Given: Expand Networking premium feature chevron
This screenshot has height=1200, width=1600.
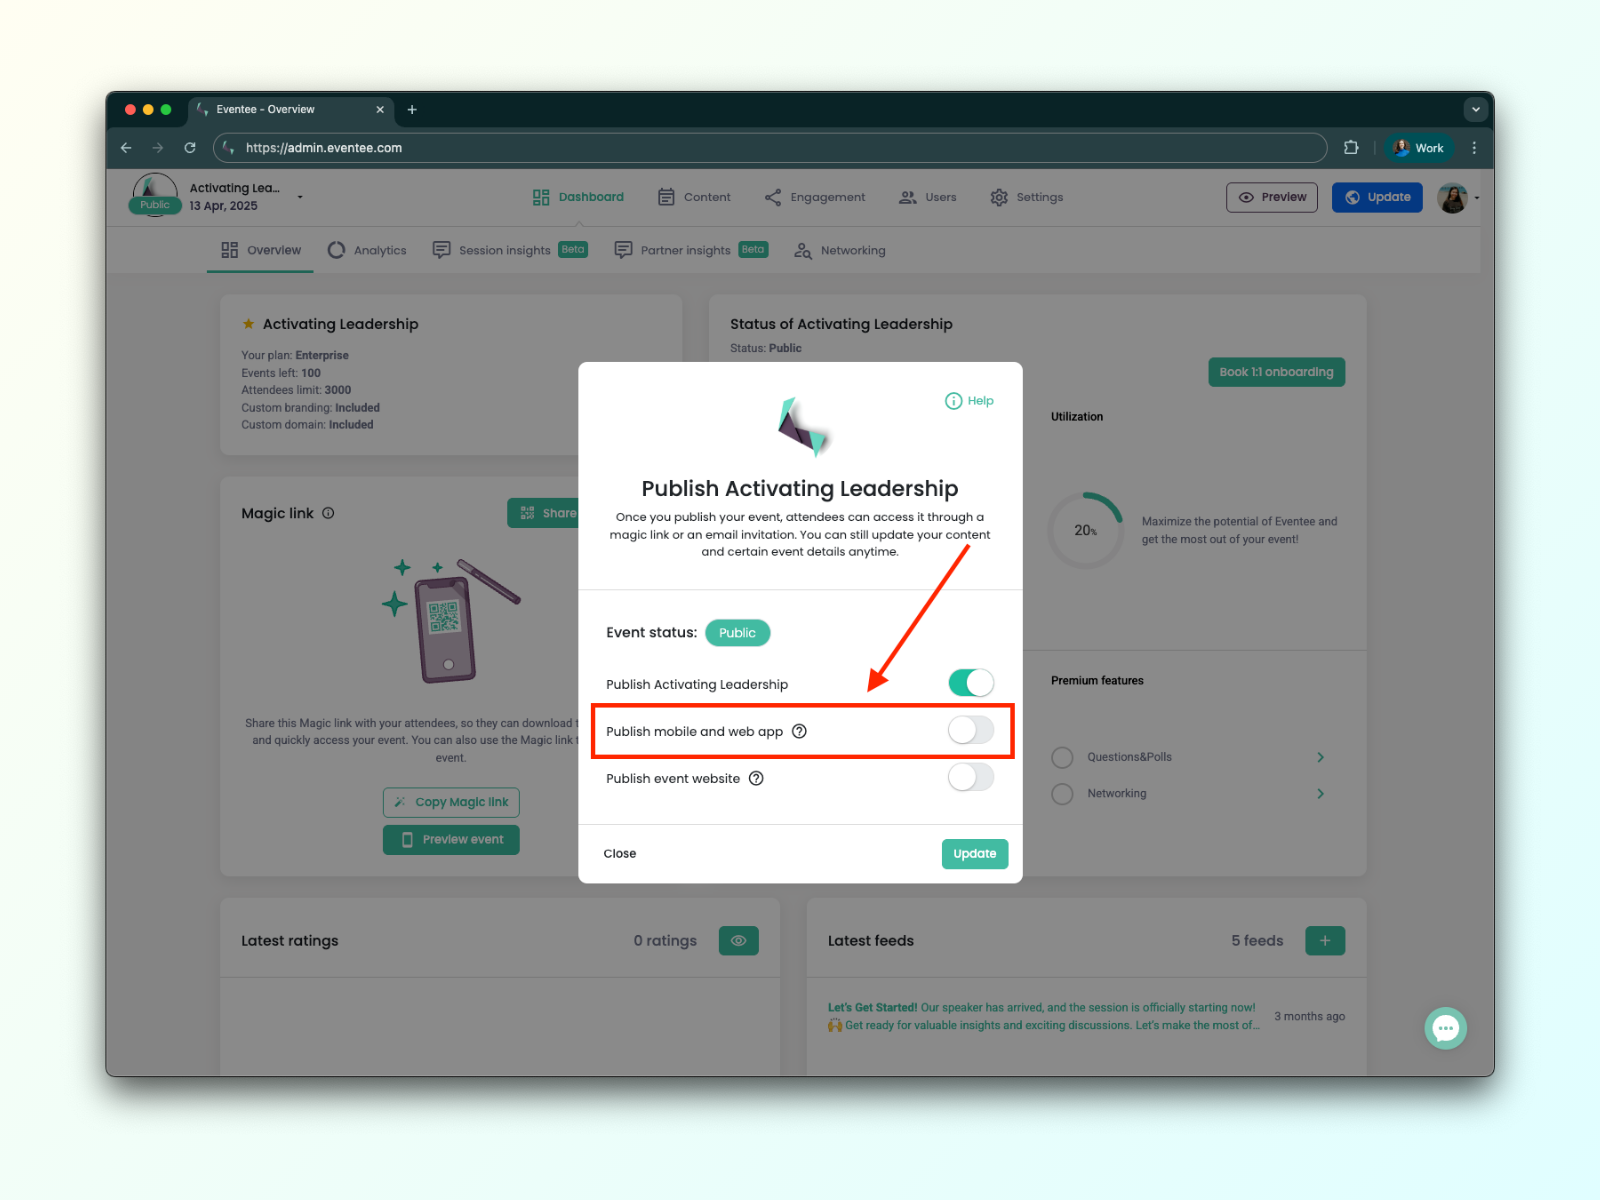Looking at the screenshot, I should click(1321, 794).
